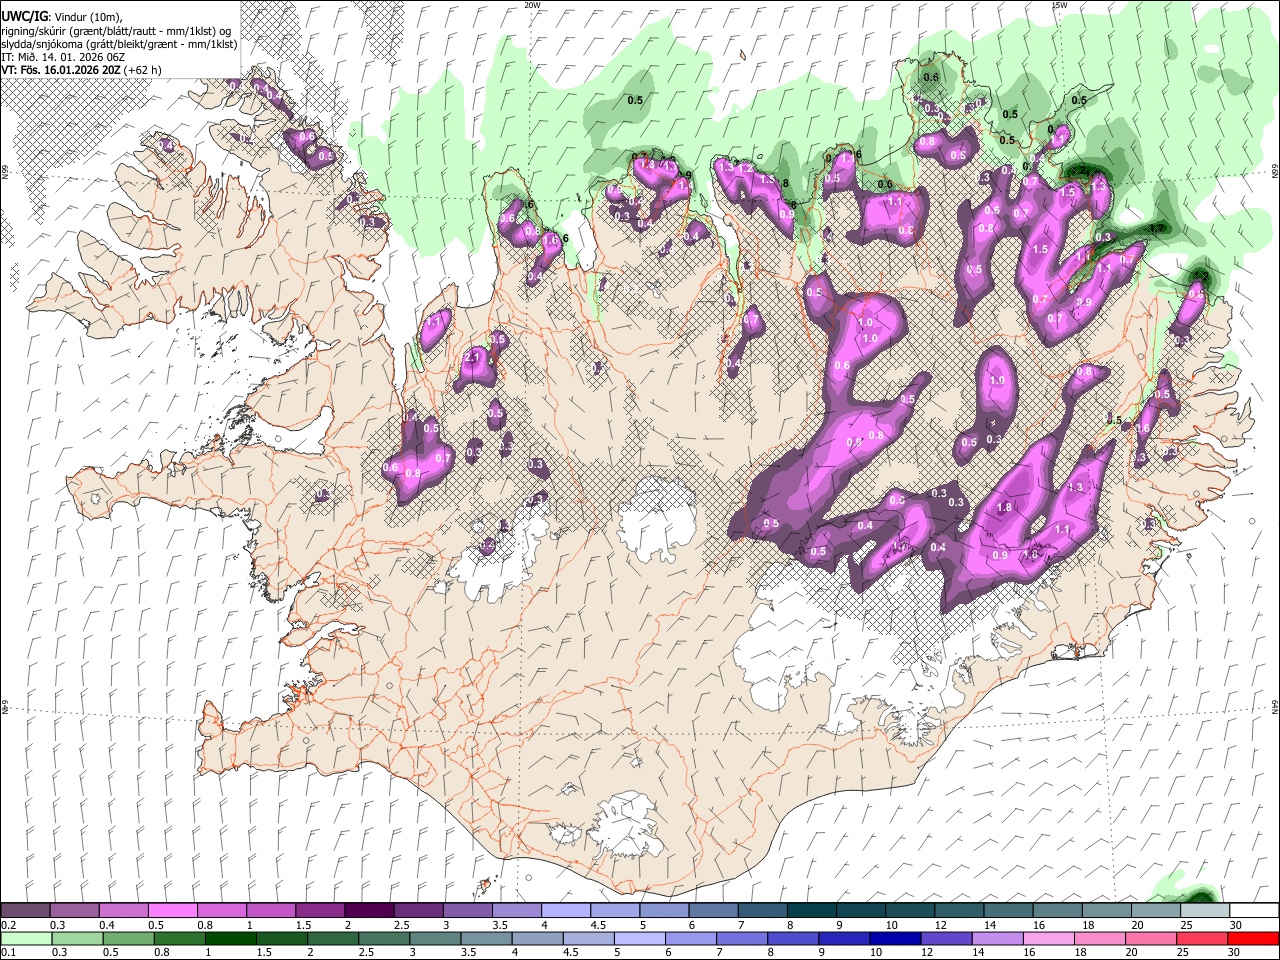
Task: Select the dark mauve 0.2–0.3 upper legend swatch
Action: pos(25,910)
